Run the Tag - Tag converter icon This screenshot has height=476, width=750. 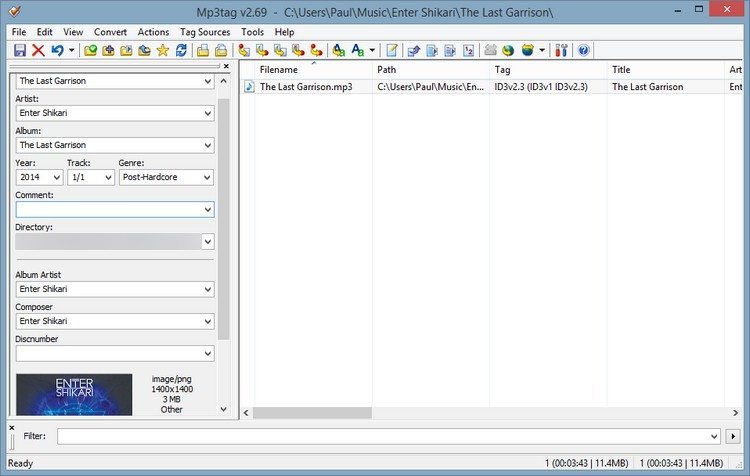tap(316, 50)
